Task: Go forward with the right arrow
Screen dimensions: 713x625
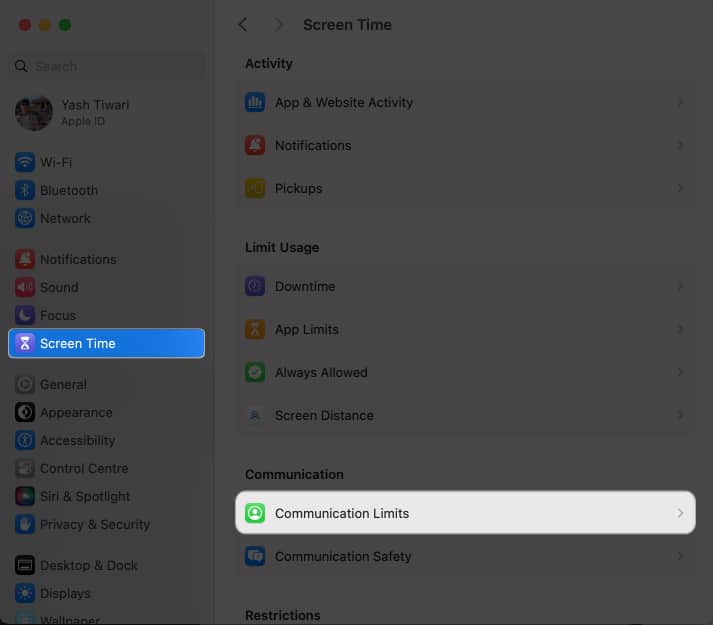Action: tap(278, 25)
